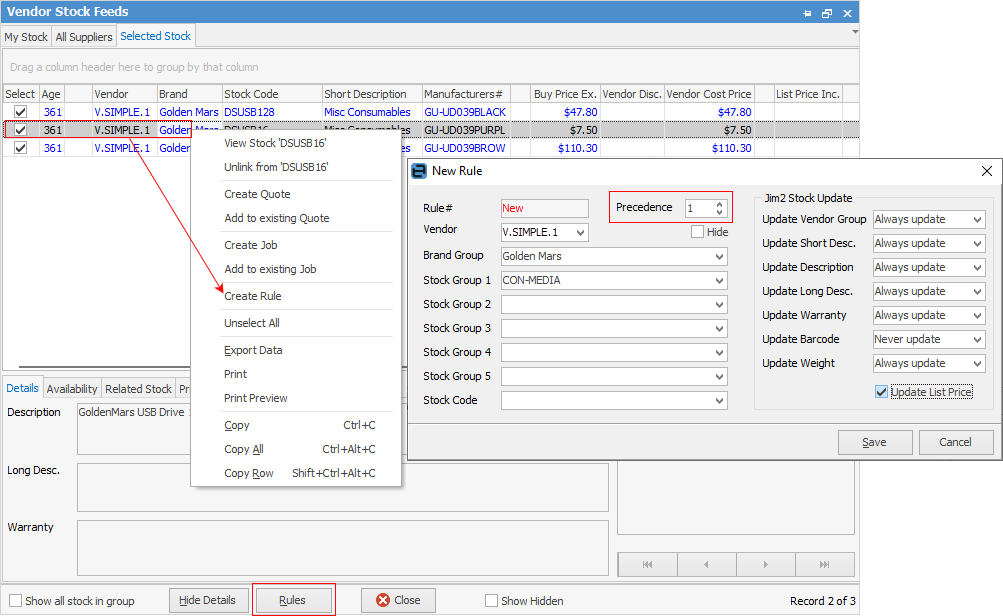The width and height of the screenshot is (1003, 616).
Task: Open the Stock Group 1 dropdown
Action: pyautogui.click(x=719, y=281)
